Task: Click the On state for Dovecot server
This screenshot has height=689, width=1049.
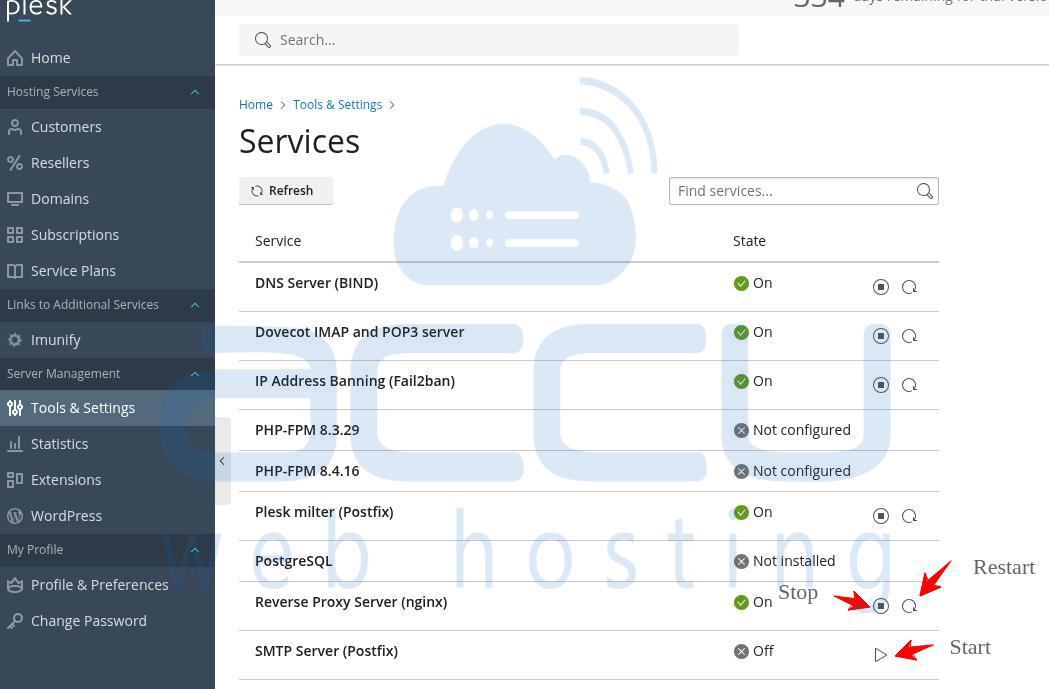Action: coord(753,332)
